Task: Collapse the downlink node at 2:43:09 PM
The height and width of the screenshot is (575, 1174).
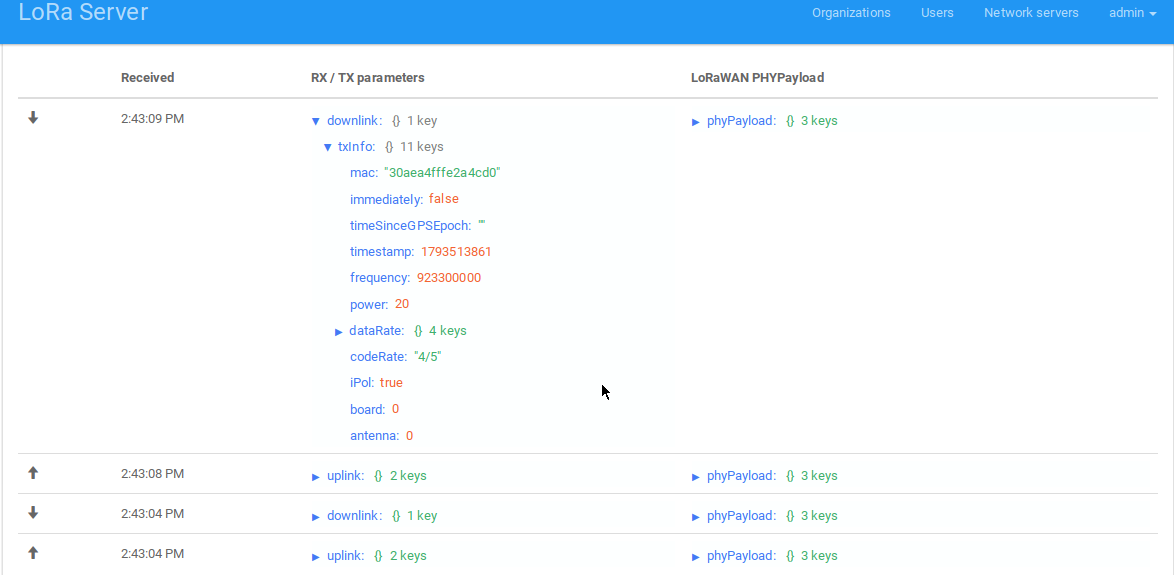Action: [315, 121]
